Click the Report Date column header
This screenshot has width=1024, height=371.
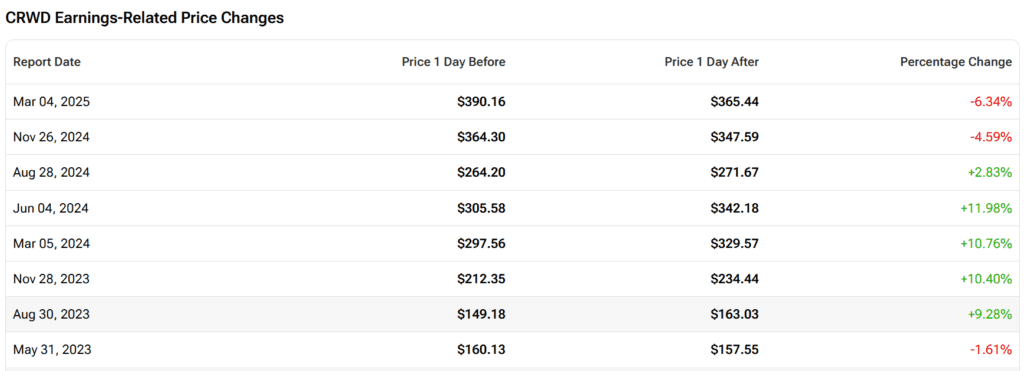point(47,62)
